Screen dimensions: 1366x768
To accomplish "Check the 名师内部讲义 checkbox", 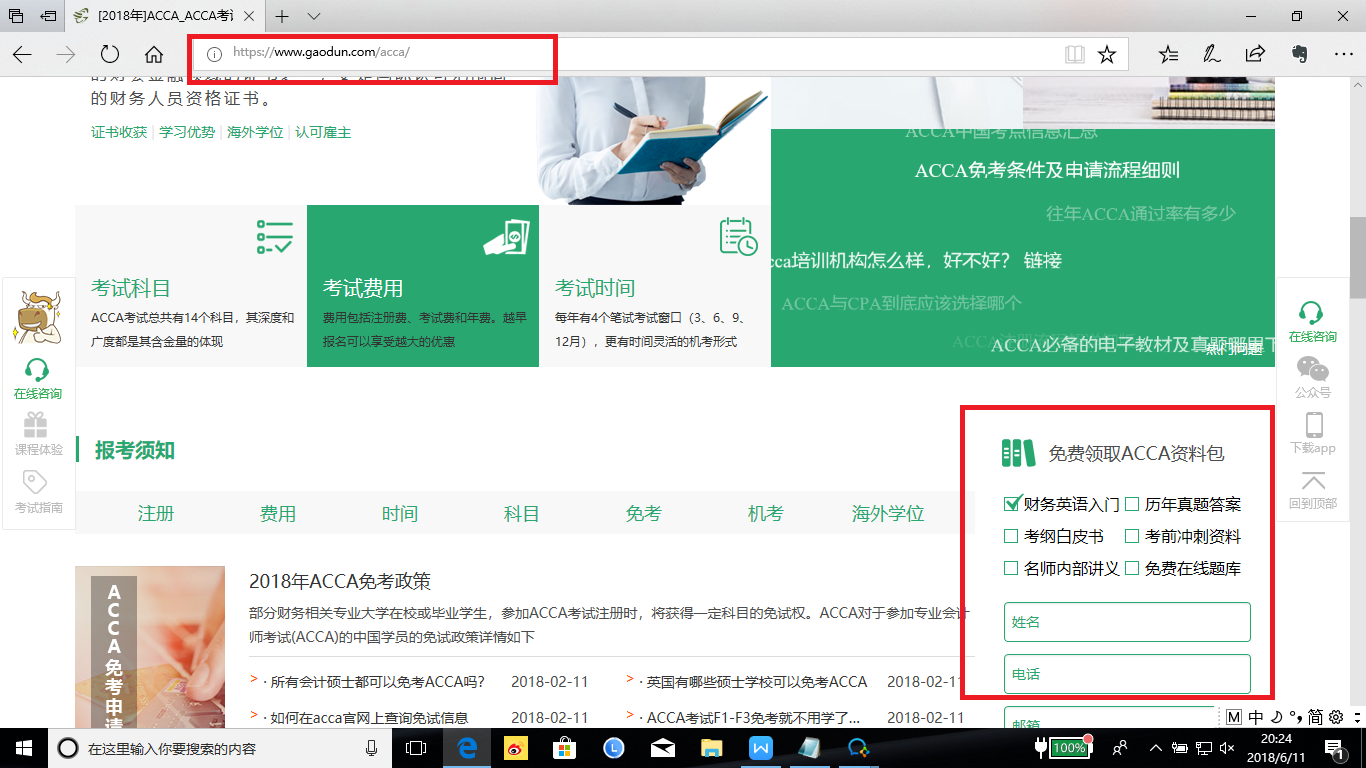I will (1011, 569).
